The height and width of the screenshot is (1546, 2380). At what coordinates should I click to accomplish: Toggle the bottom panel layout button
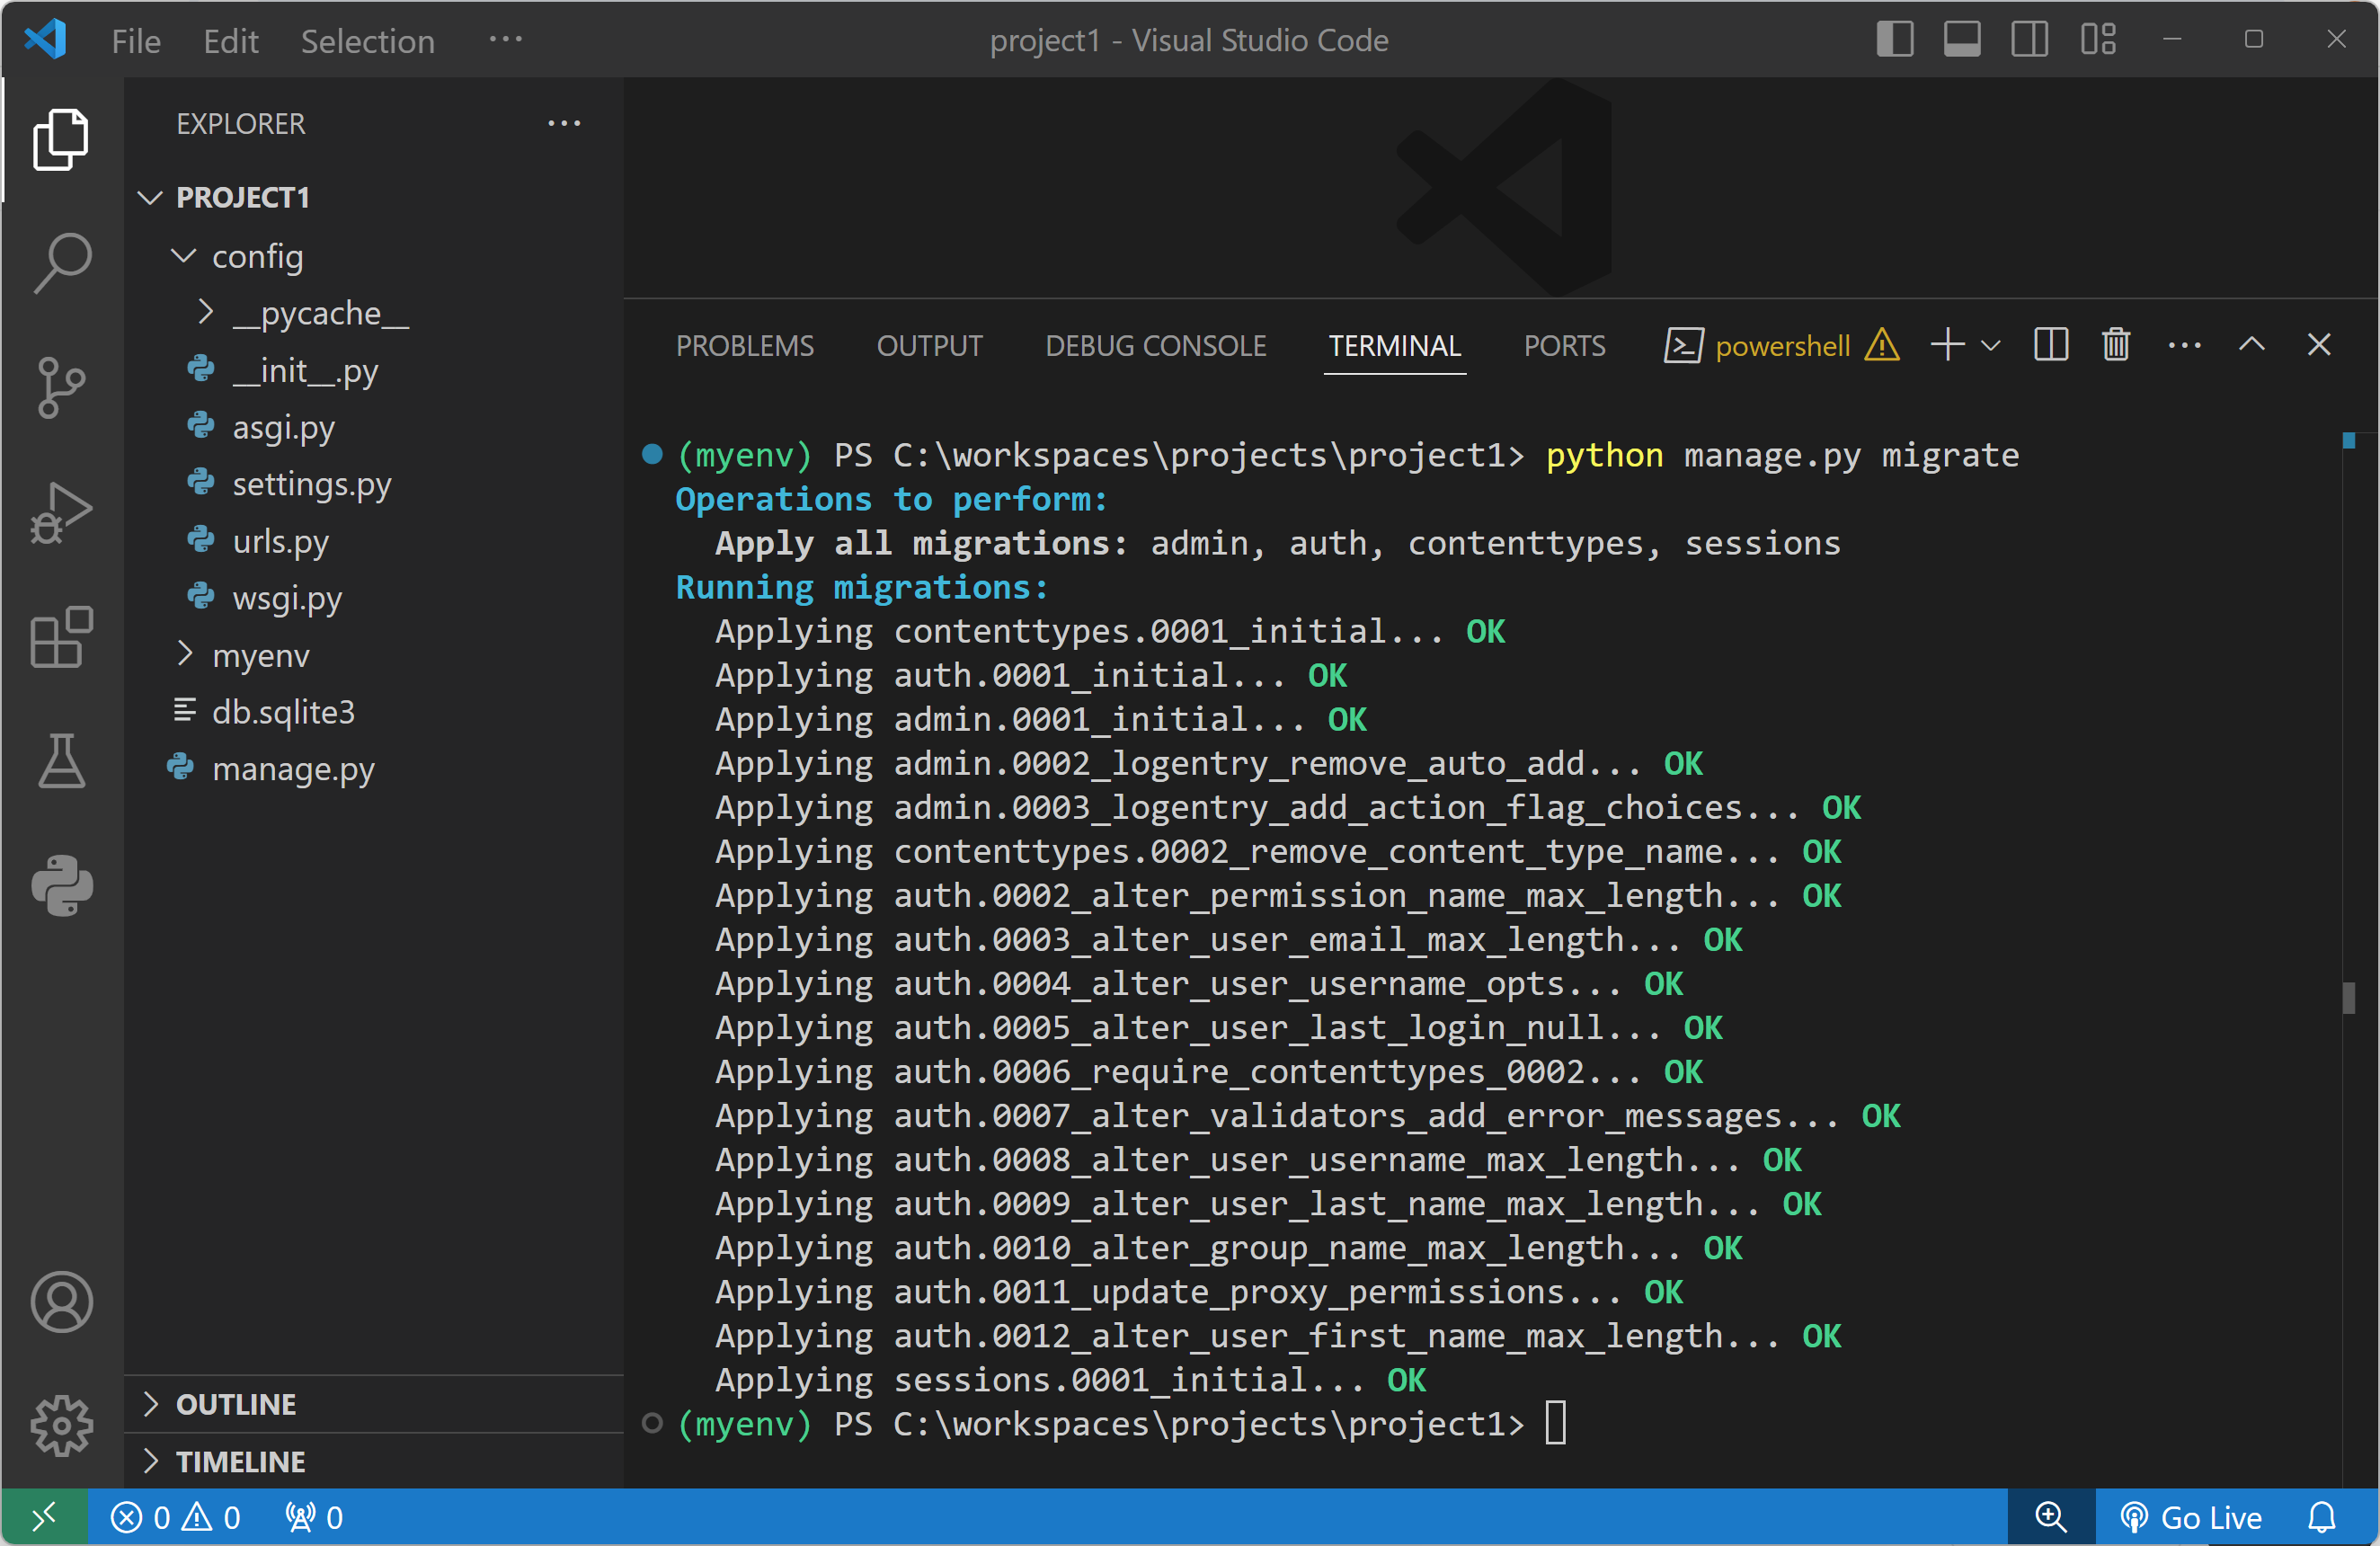tap(1961, 40)
